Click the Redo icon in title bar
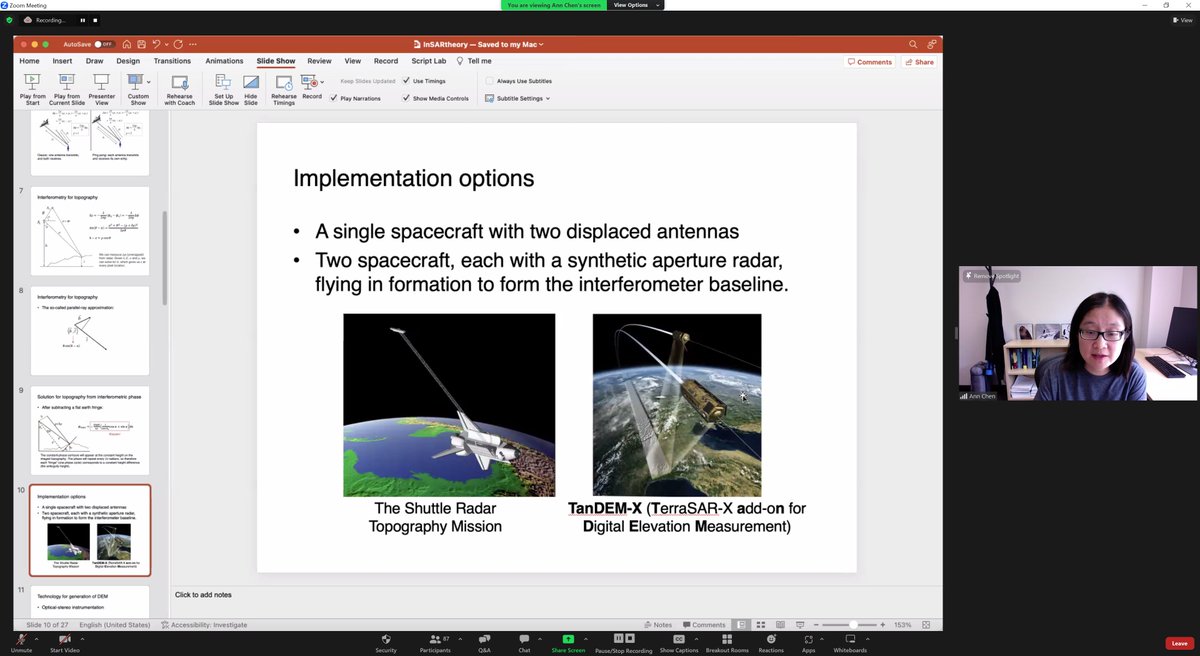1200x656 pixels. 178,44
